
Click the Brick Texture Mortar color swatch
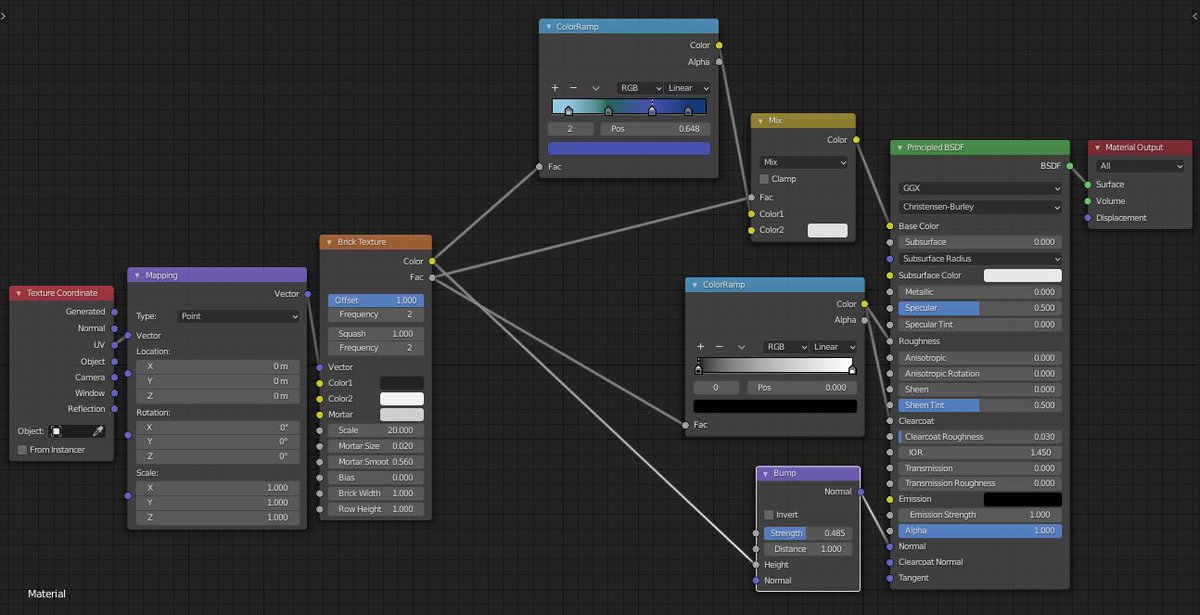[x=401, y=415]
